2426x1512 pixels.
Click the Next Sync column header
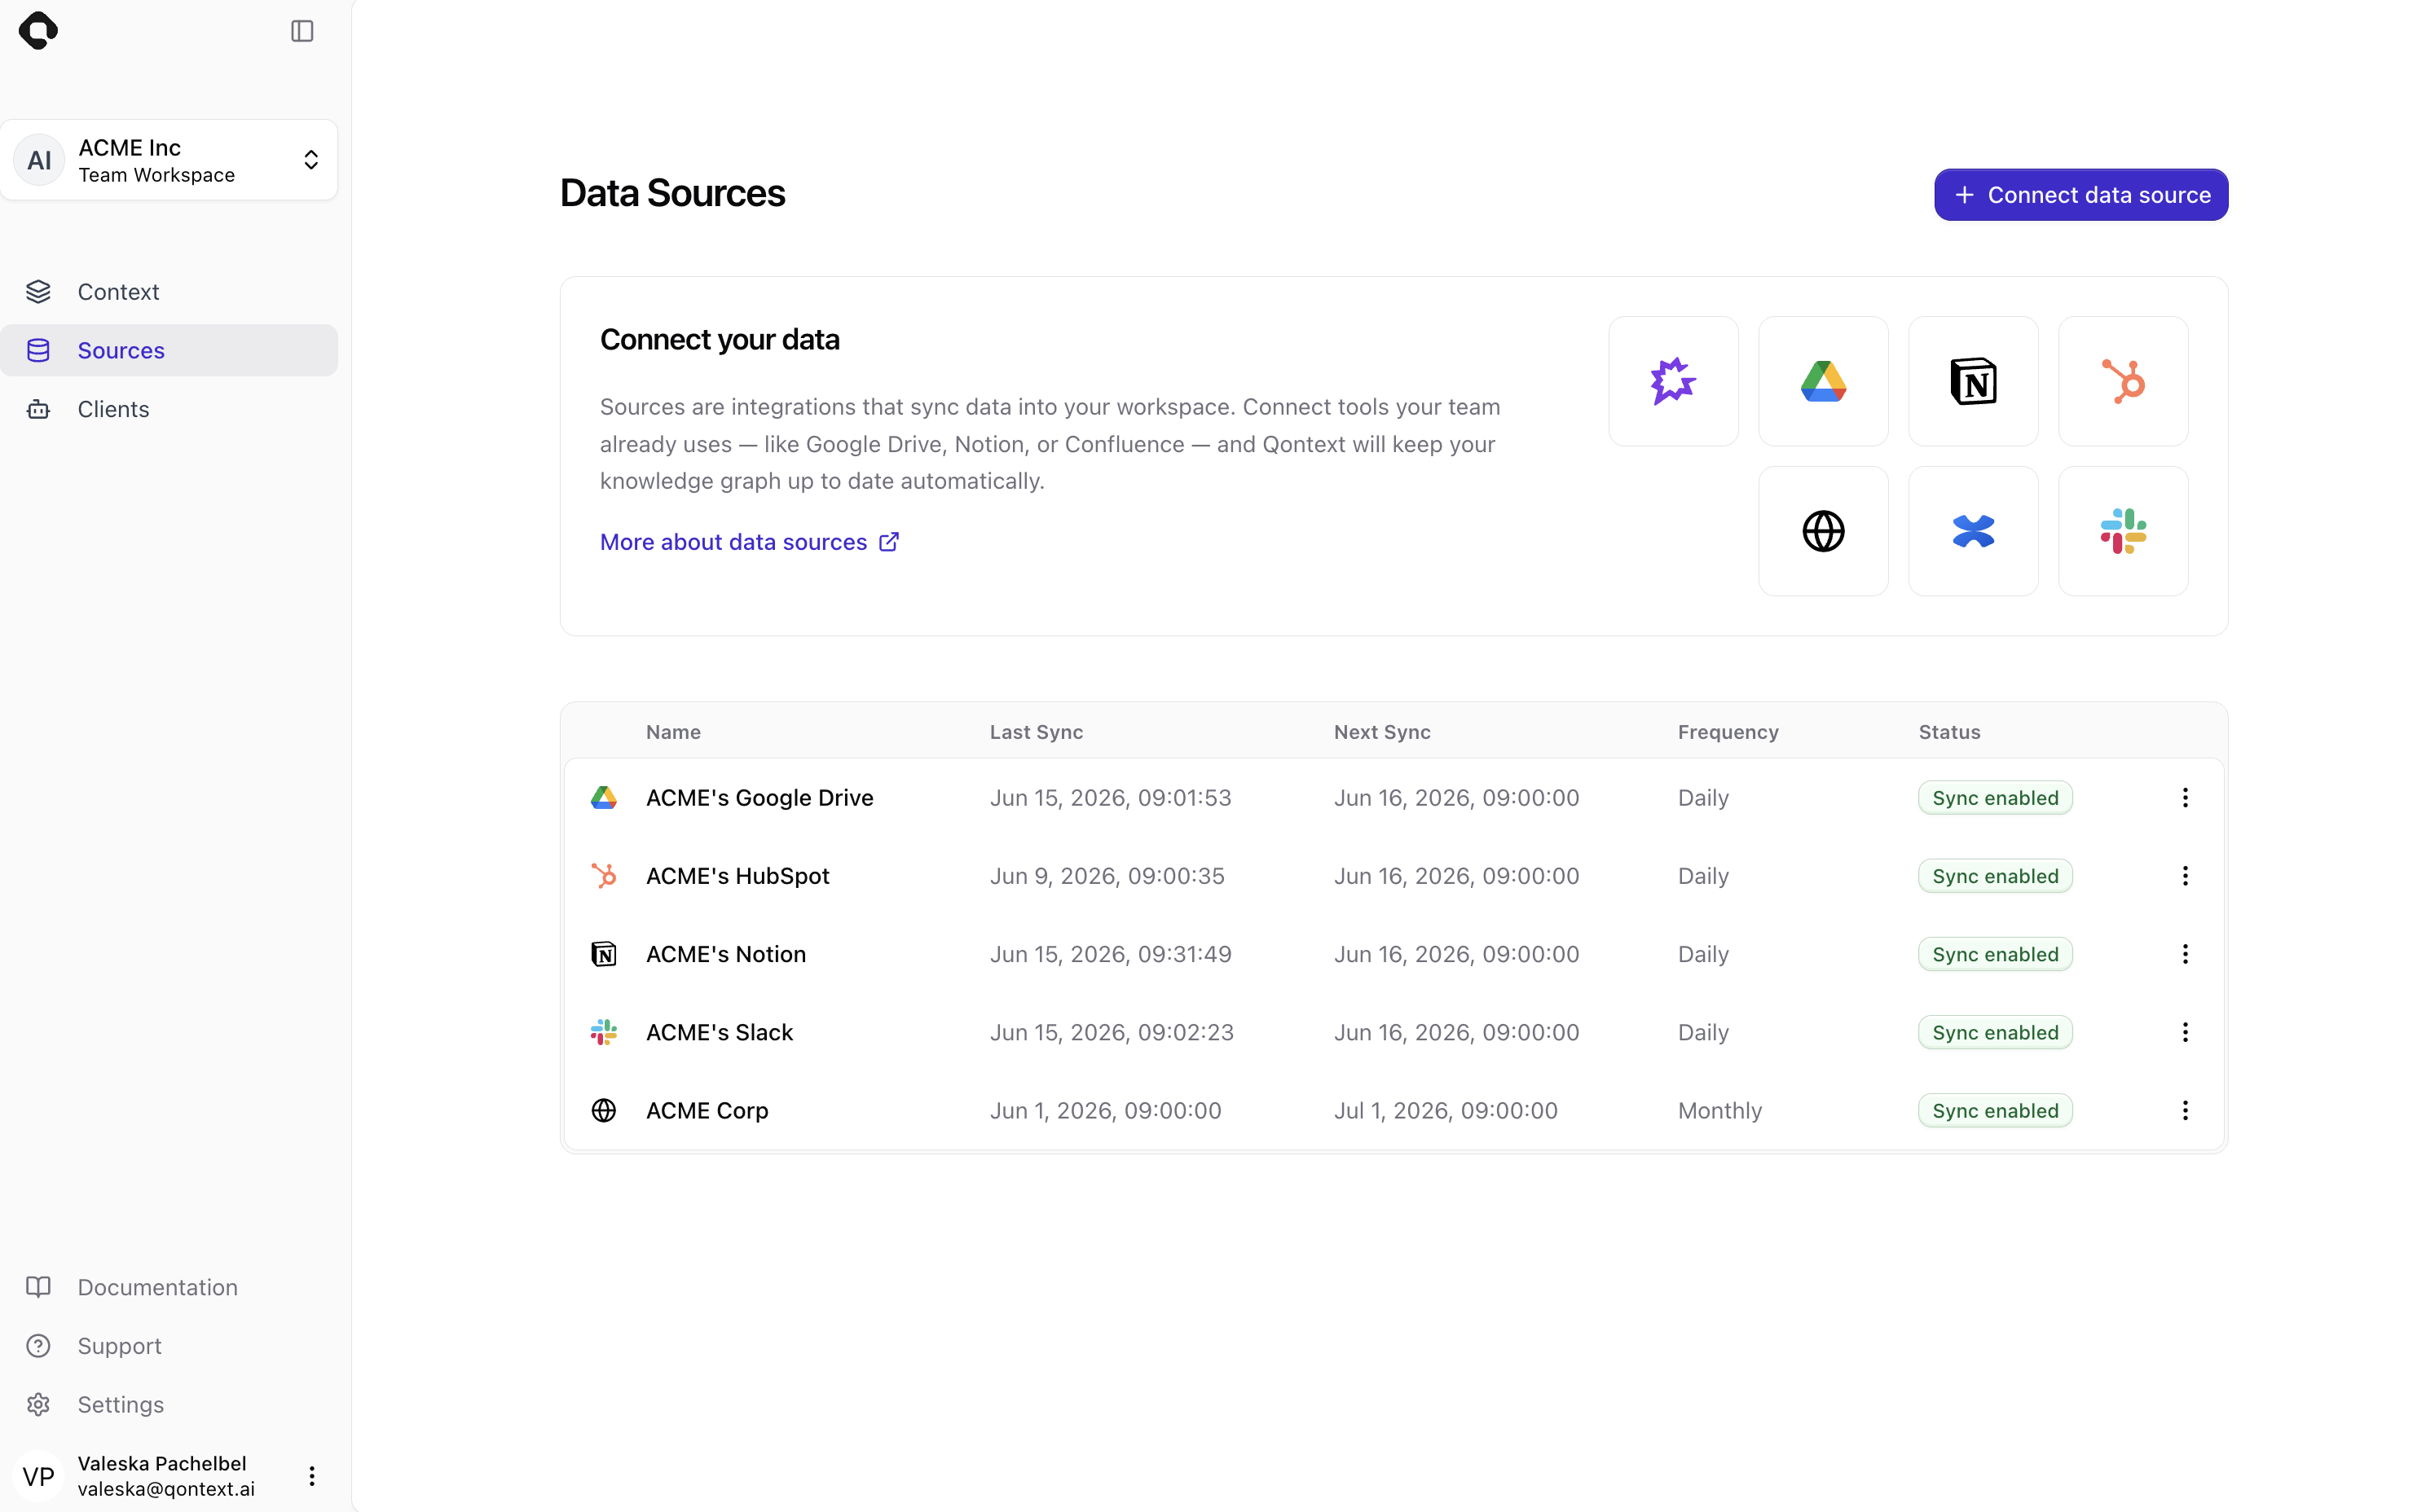[1382, 732]
